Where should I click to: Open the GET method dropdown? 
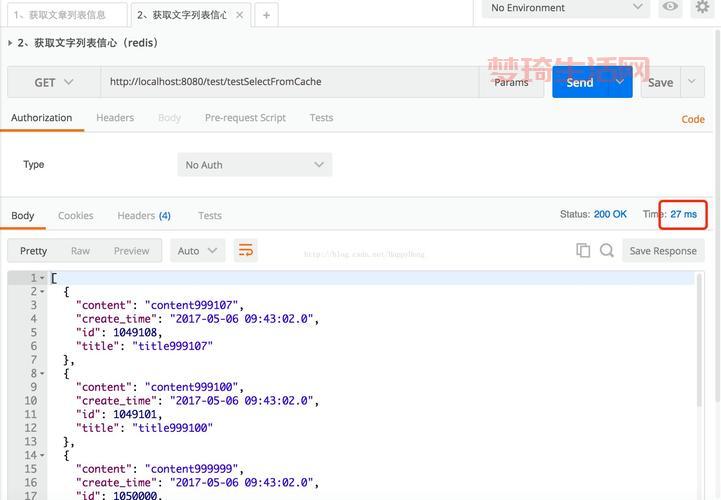coord(54,82)
